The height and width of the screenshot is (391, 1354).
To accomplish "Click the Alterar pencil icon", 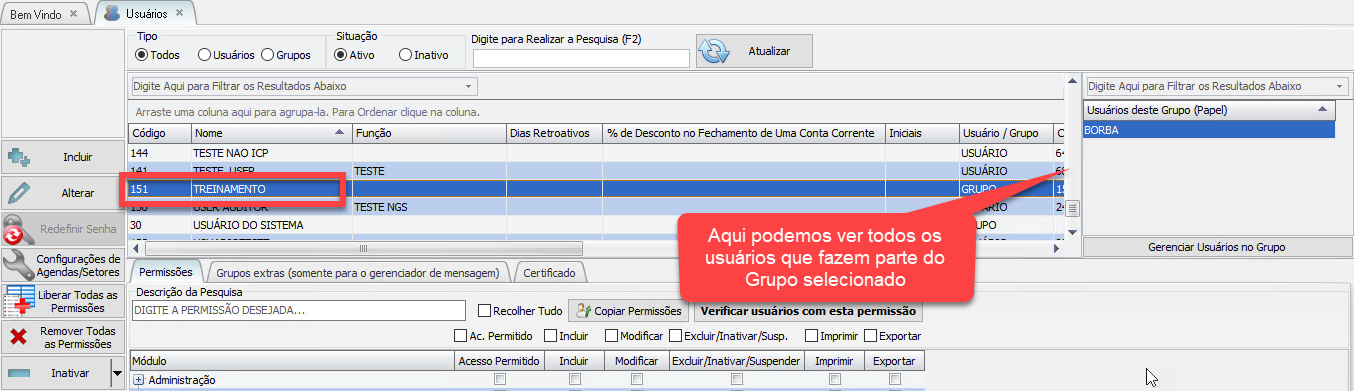I will (19, 193).
